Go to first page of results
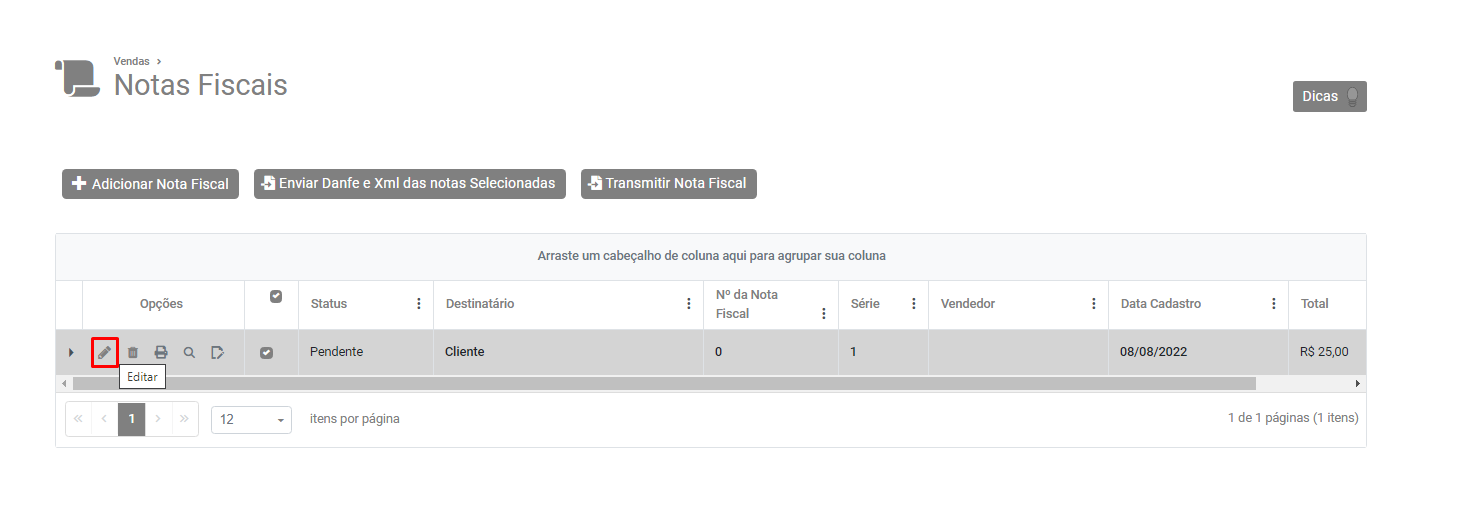1477x515 pixels. [78, 419]
